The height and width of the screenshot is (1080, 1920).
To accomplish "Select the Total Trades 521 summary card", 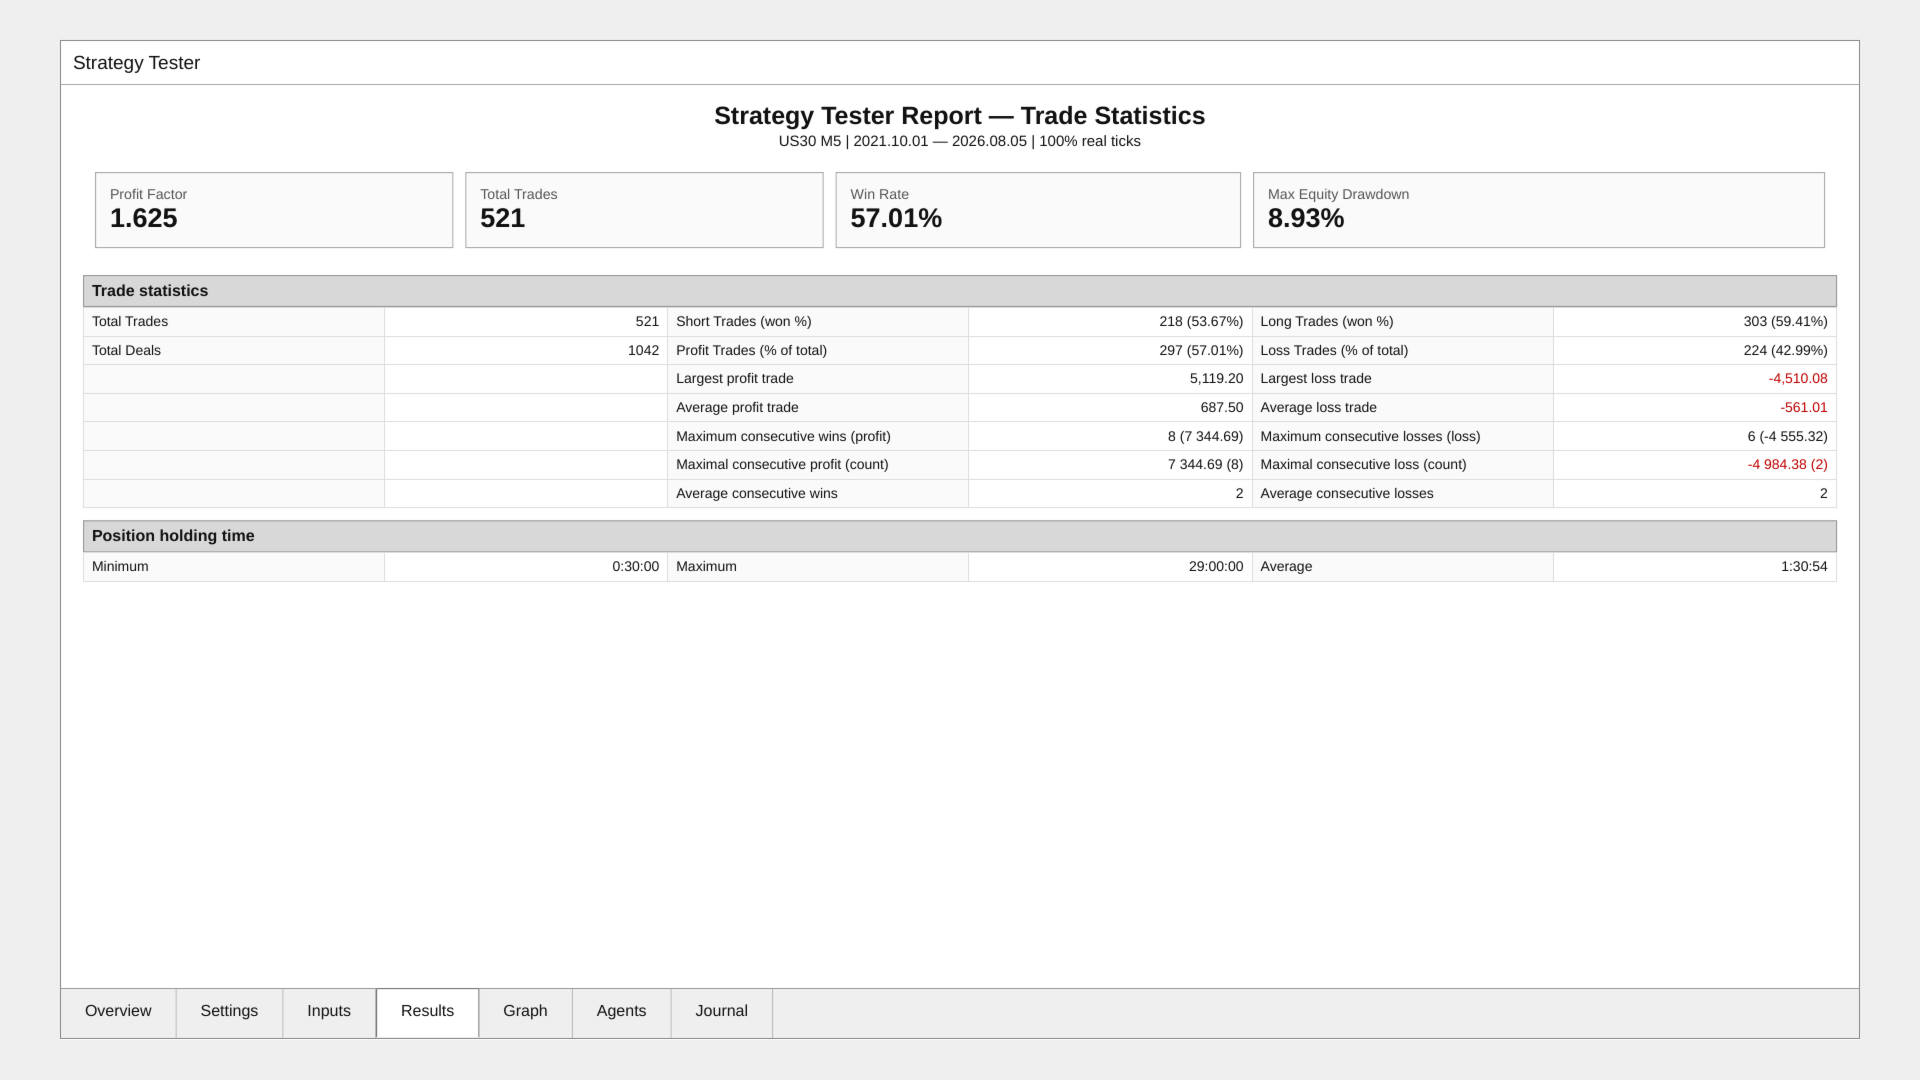I will [x=644, y=210].
